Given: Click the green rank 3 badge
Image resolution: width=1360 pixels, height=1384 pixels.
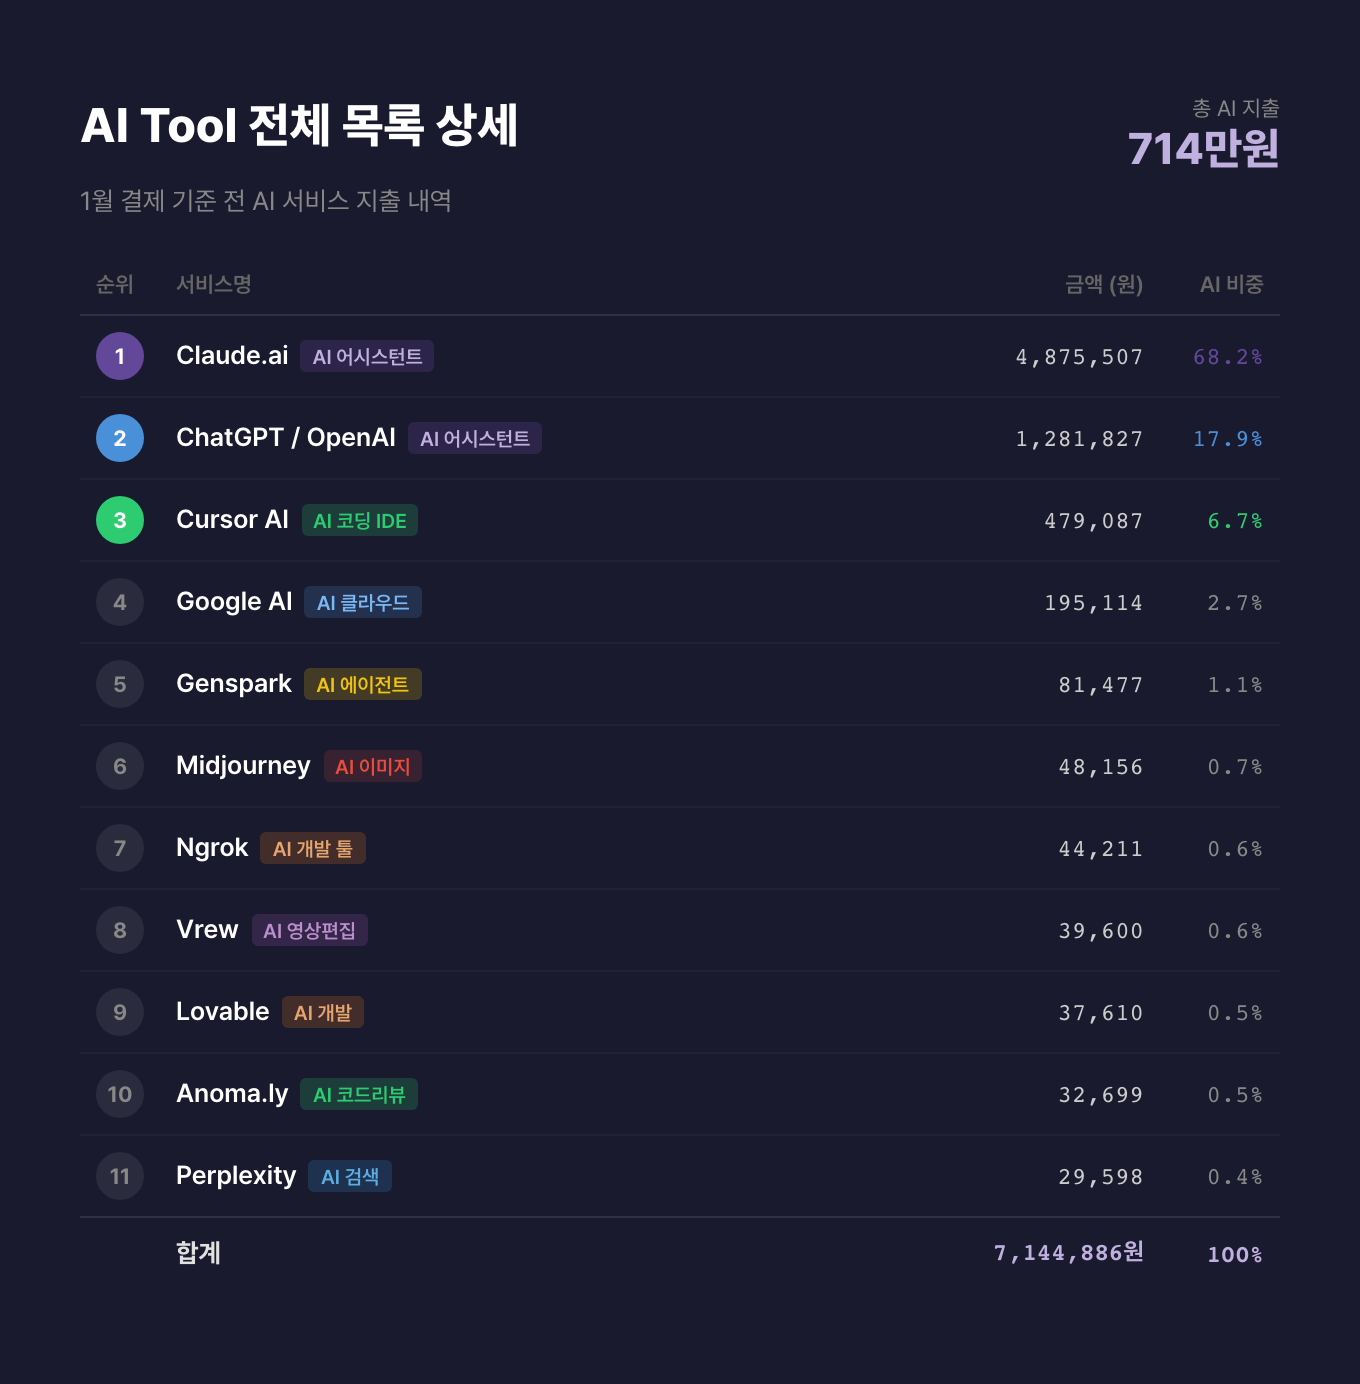Looking at the screenshot, I should [120, 520].
